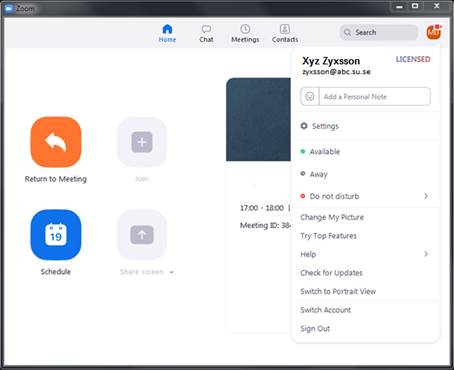The image size is (454, 370).
Task: Open the Contacts tab
Action: tap(285, 33)
